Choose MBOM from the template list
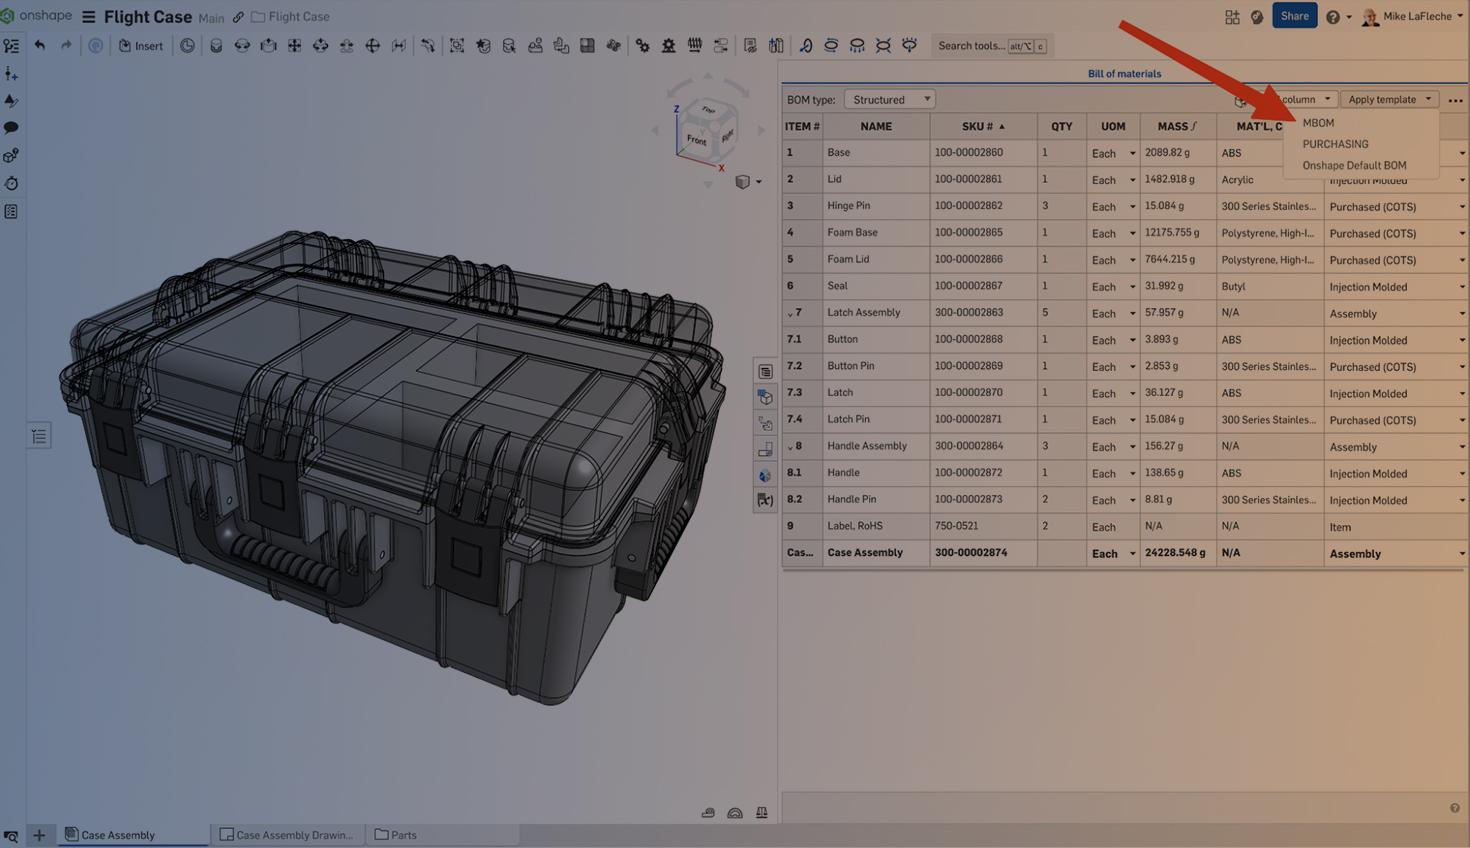 (1318, 123)
